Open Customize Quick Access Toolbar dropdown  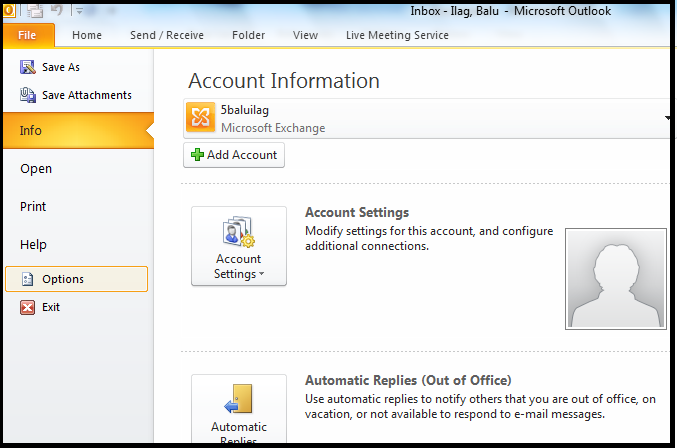79,12
